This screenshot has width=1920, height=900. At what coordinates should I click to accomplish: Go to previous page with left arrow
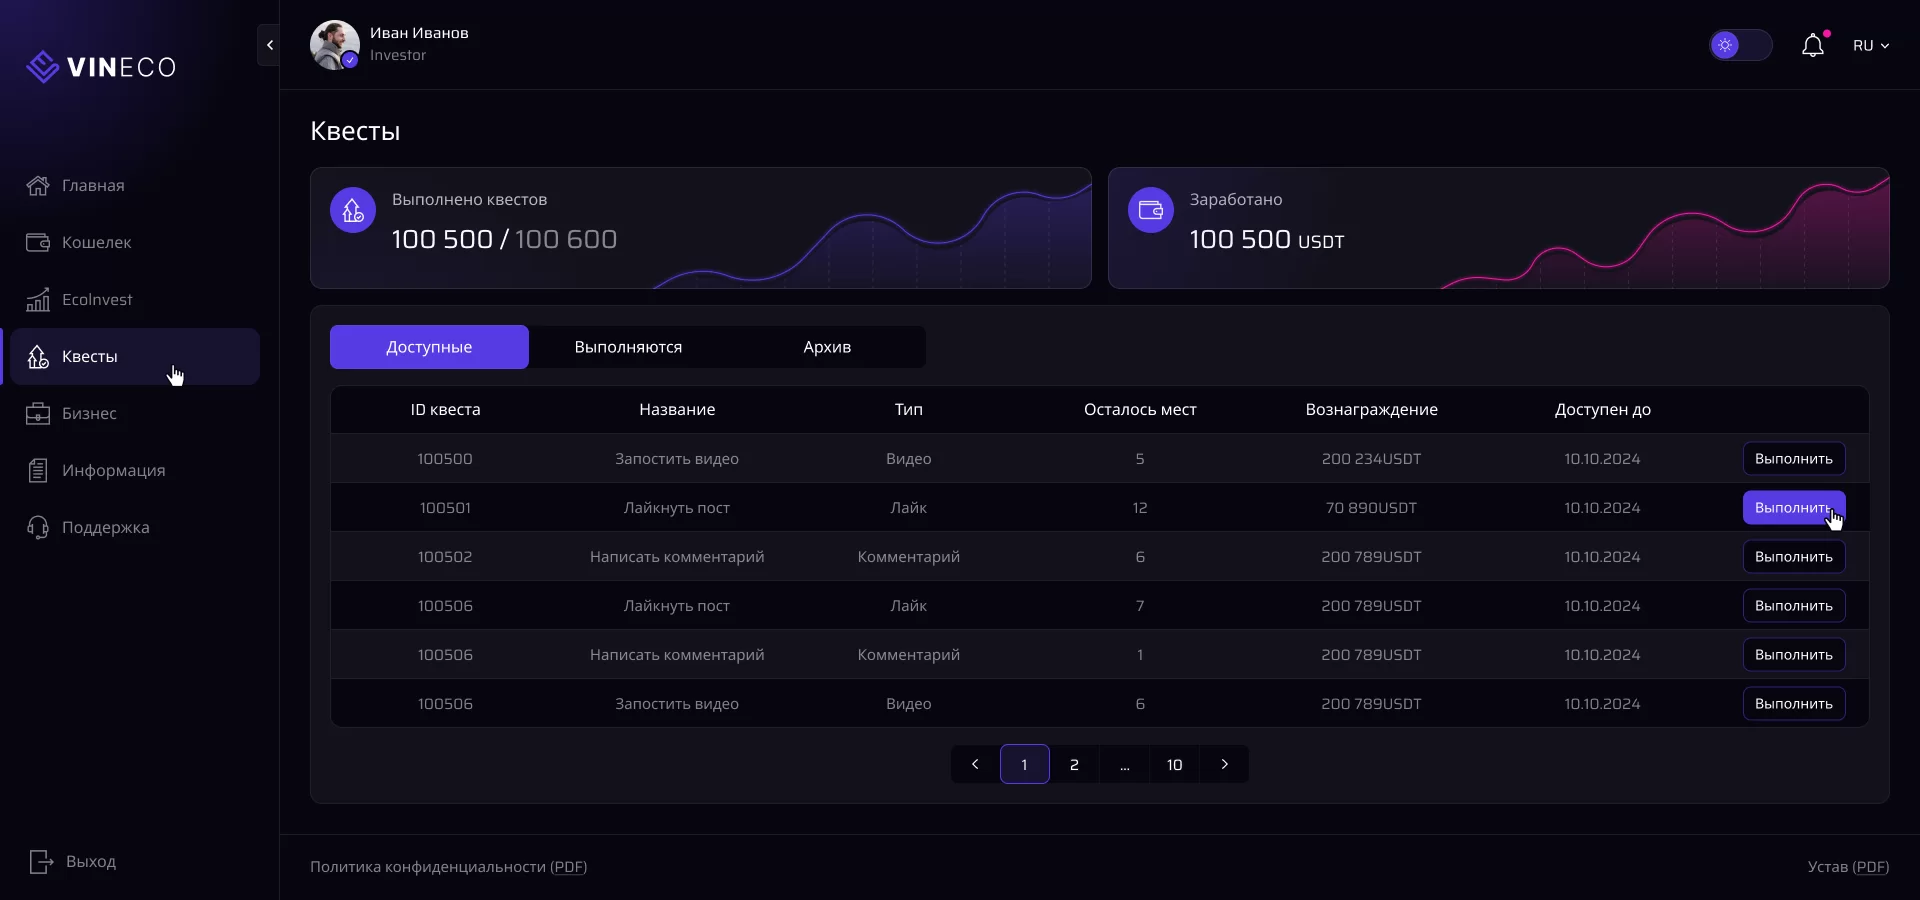tap(975, 765)
